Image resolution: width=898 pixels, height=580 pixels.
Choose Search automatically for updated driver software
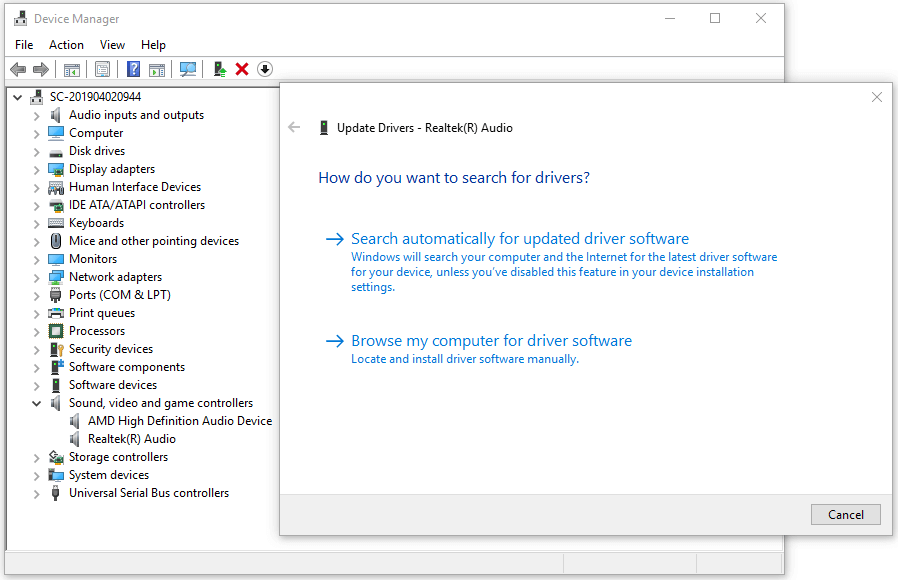pyautogui.click(x=520, y=239)
